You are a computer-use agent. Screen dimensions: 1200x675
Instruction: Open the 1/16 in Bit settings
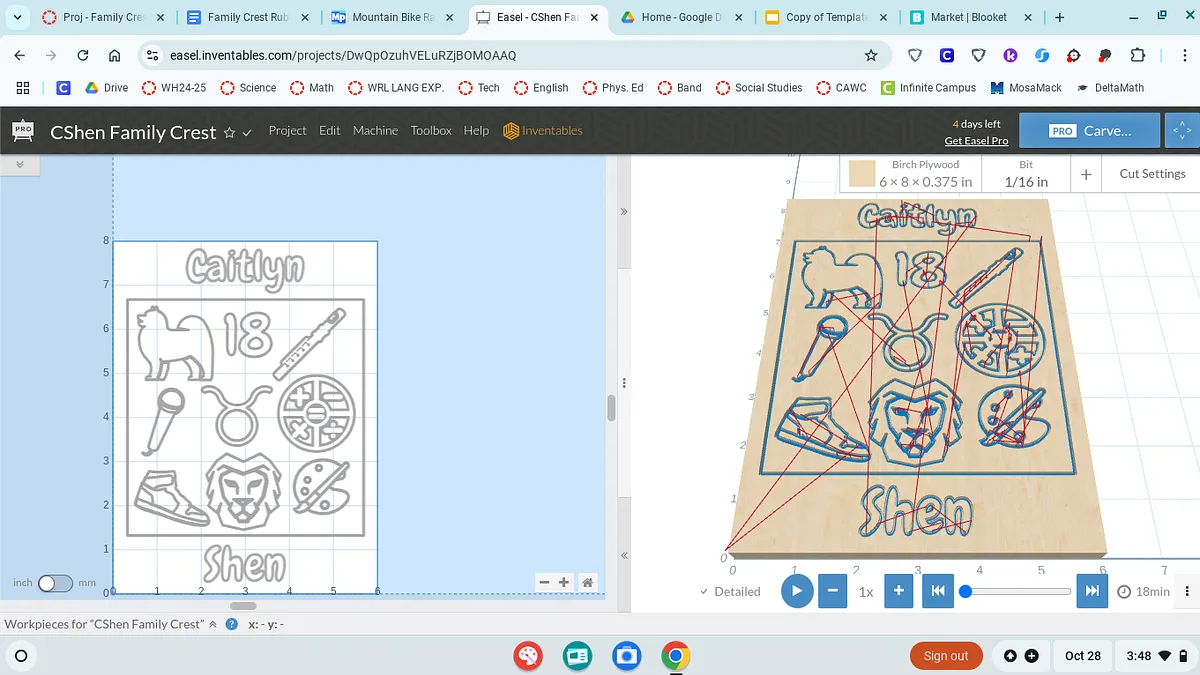(x=1026, y=173)
